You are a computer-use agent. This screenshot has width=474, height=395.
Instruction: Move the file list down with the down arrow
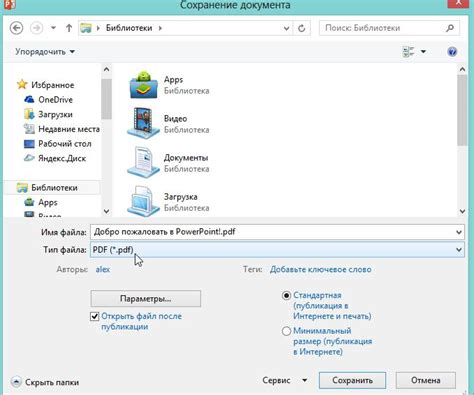click(x=462, y=211)
